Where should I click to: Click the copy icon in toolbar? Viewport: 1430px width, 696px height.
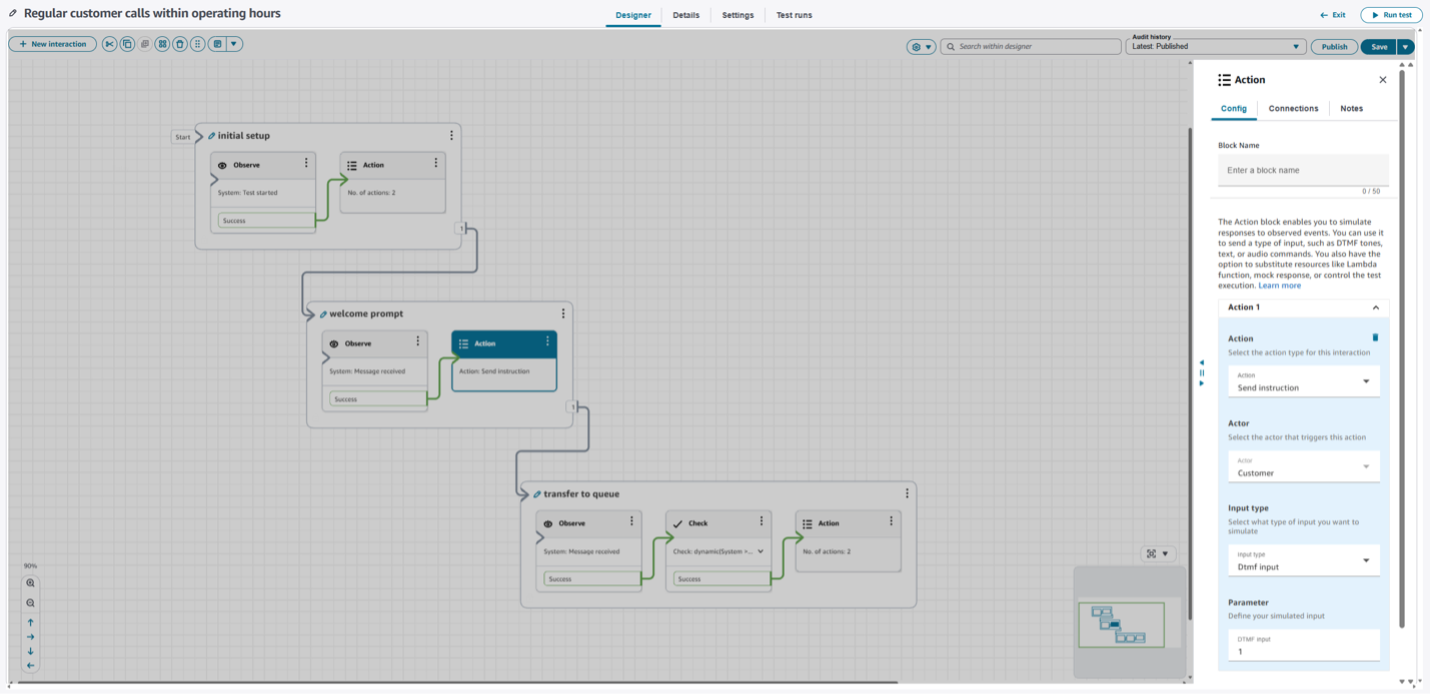[127, 44]
